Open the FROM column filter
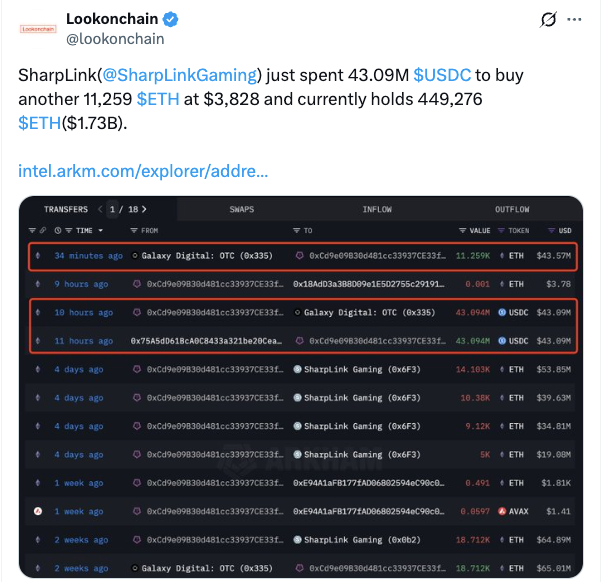The height and width of the screenshot is (582, 602). pyautogui.click(x=135, y=230)
